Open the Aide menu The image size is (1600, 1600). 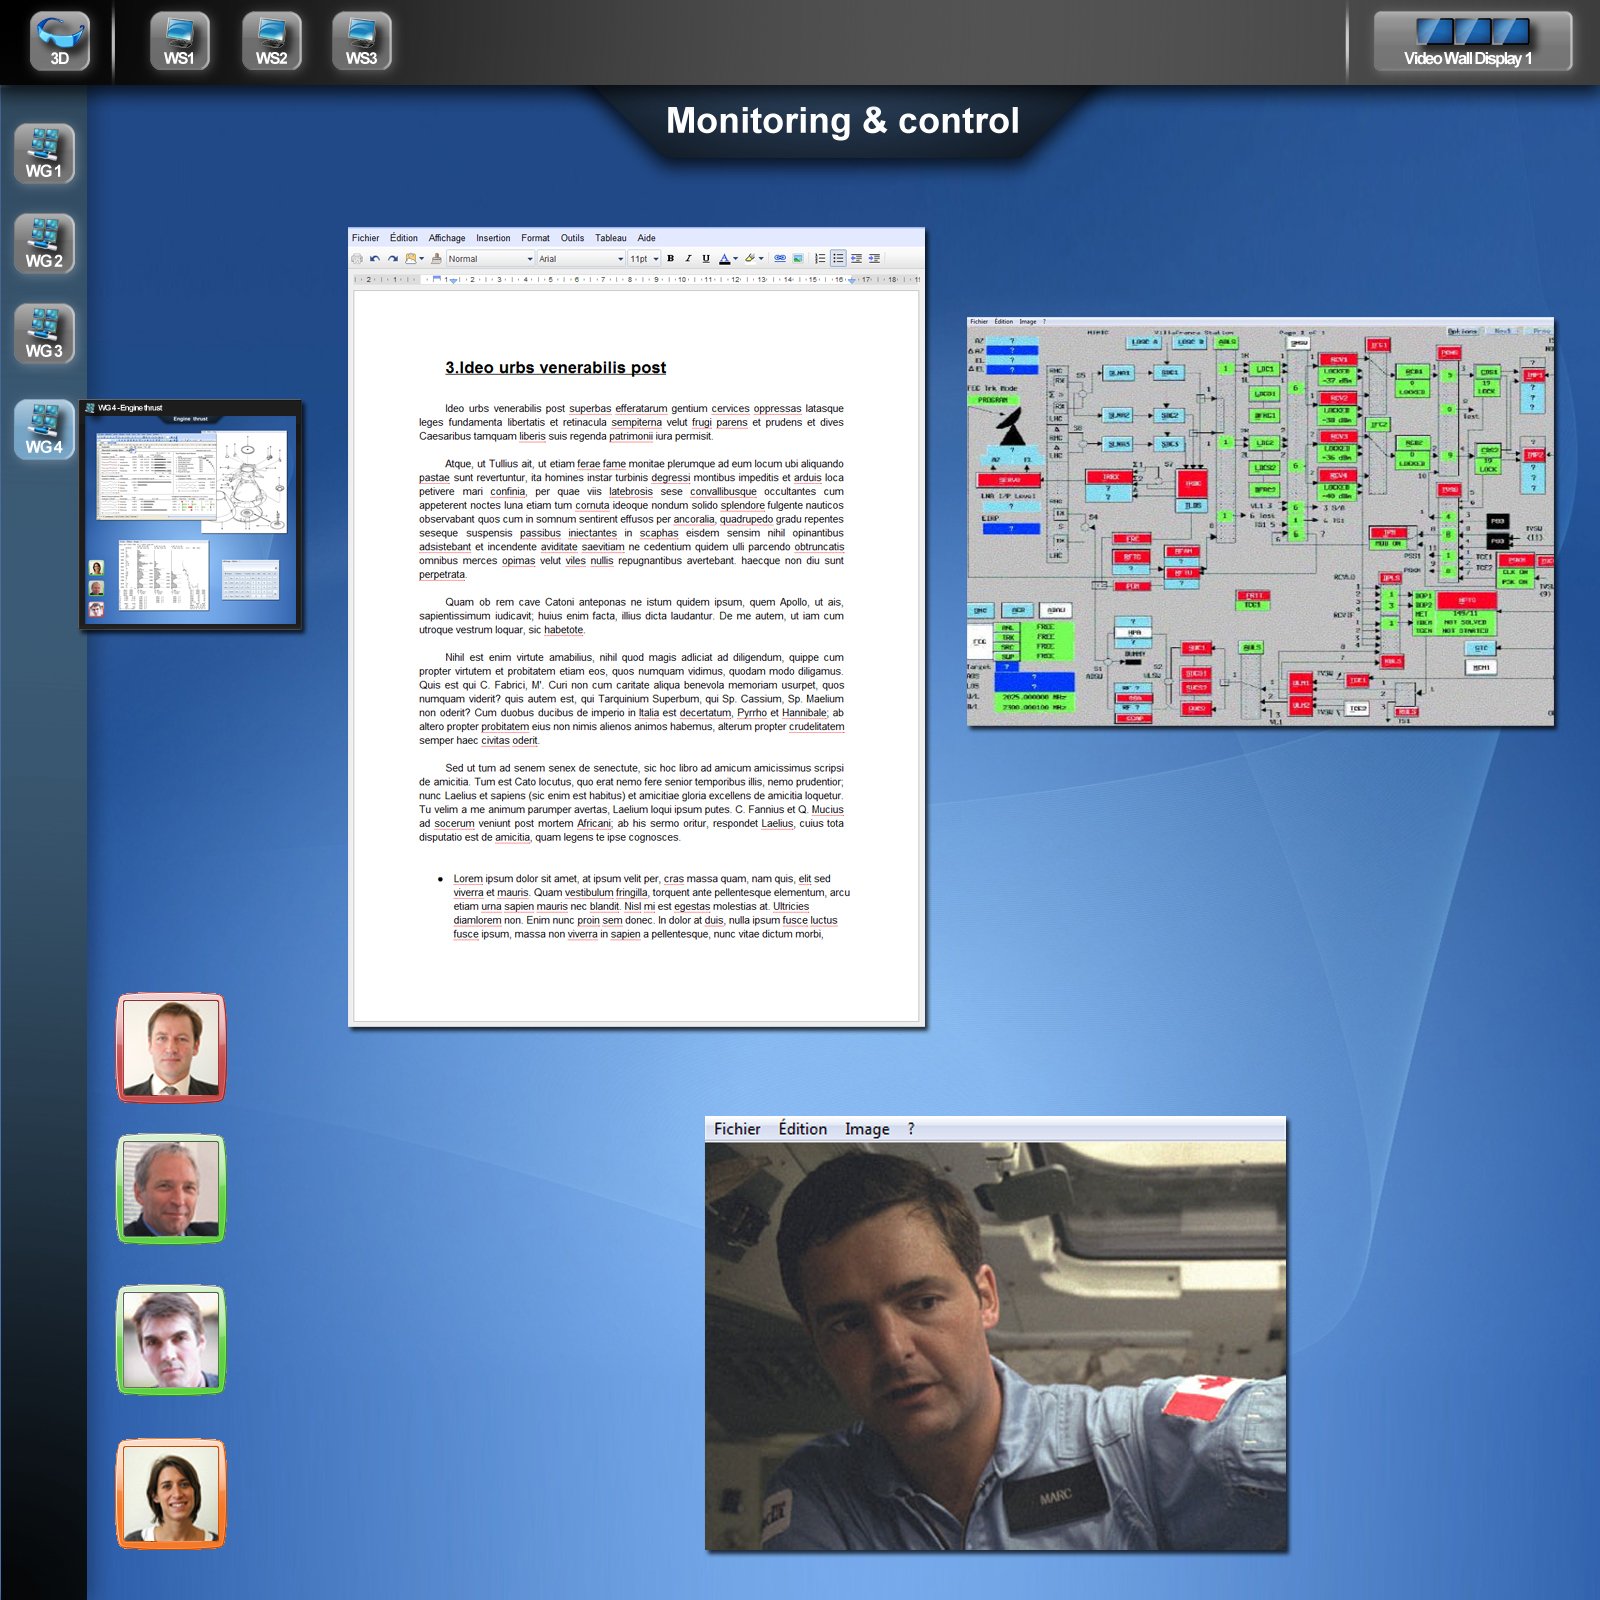(647, 238)
